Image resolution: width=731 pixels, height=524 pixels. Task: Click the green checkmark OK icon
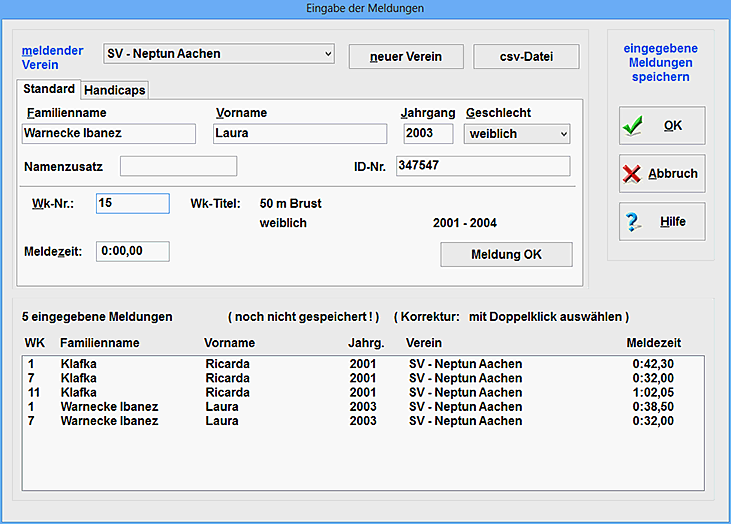coord(632,126)
